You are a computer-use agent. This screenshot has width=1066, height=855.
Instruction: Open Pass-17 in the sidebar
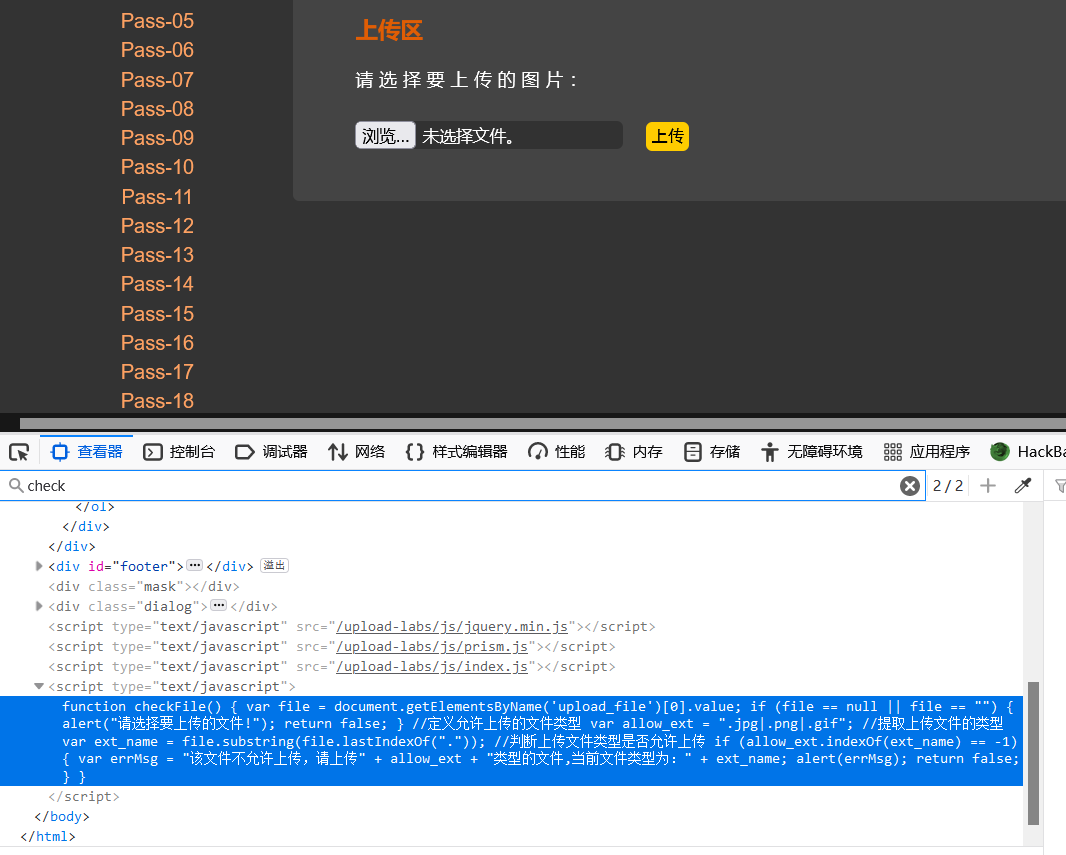[157, 372]
